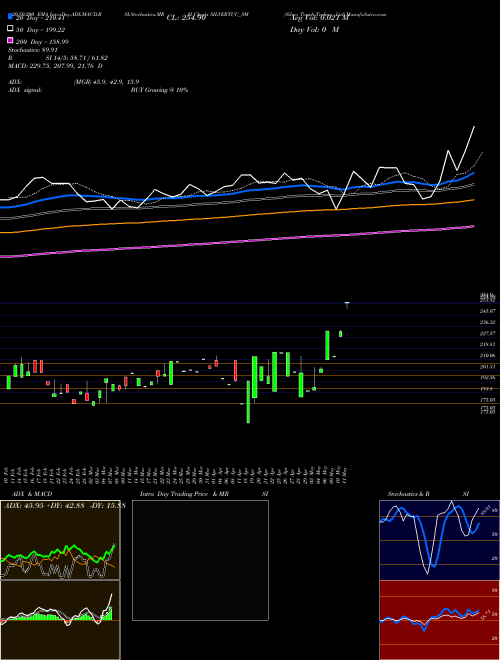Click the right end of the orange average line
This screenshot has height=660, width=500.
[x=474, y=200]
